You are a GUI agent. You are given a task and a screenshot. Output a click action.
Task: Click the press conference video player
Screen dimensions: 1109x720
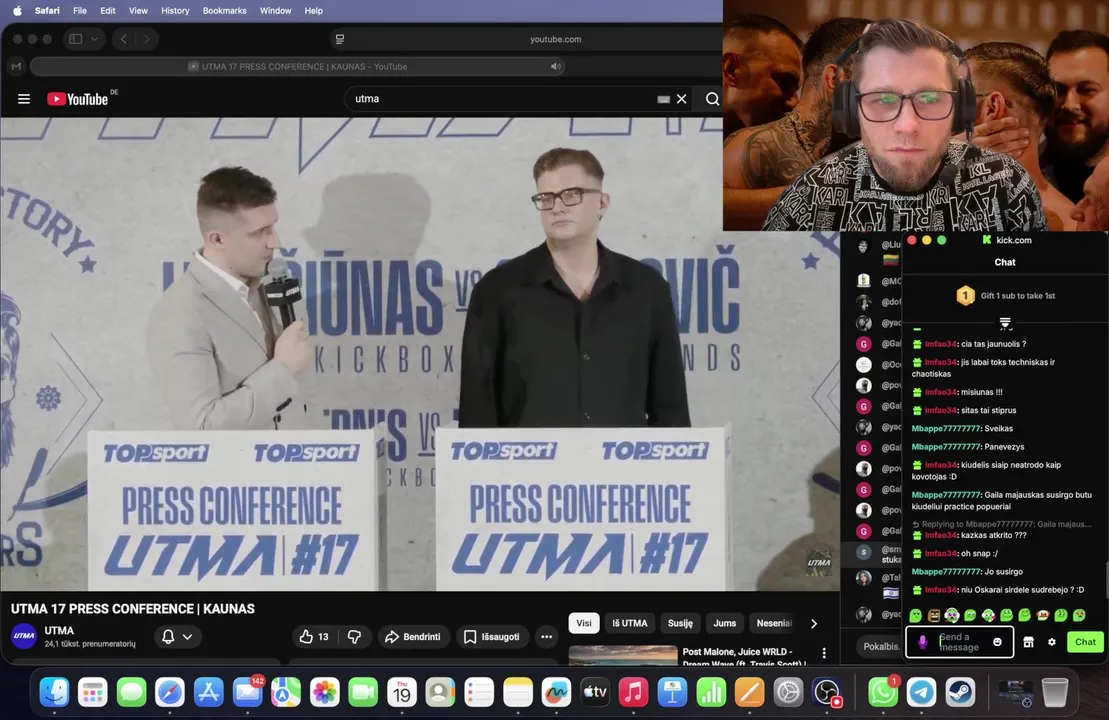click(x=420, y=354)
